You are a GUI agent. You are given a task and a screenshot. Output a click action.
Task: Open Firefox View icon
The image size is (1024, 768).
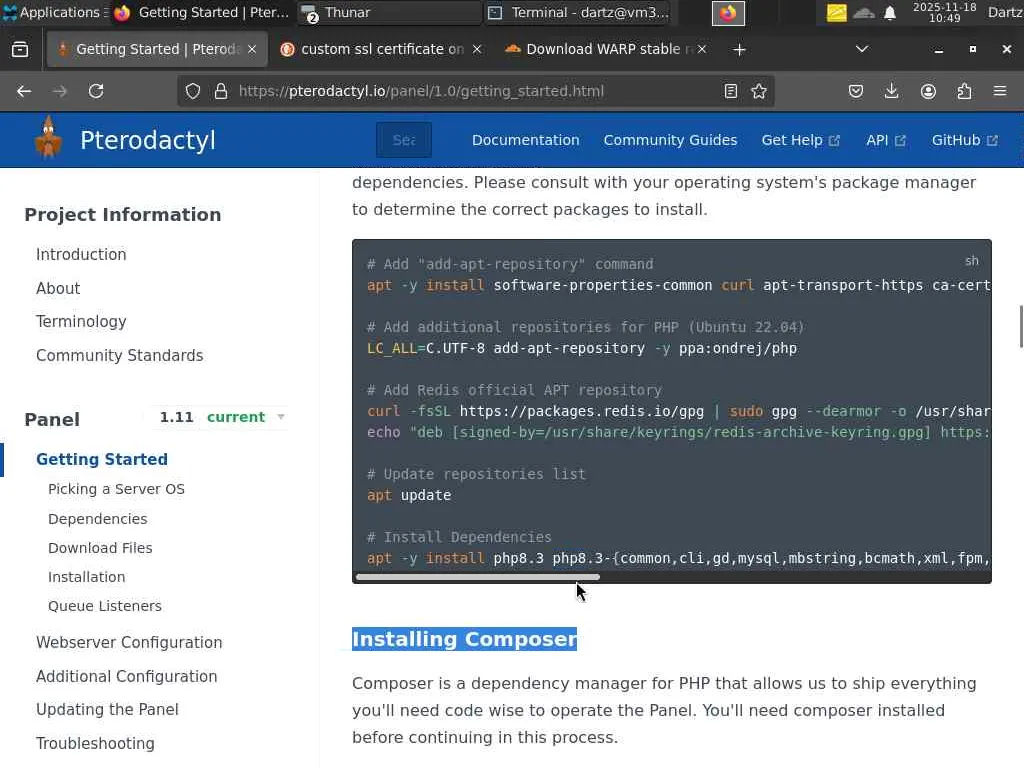pos(20,50)
